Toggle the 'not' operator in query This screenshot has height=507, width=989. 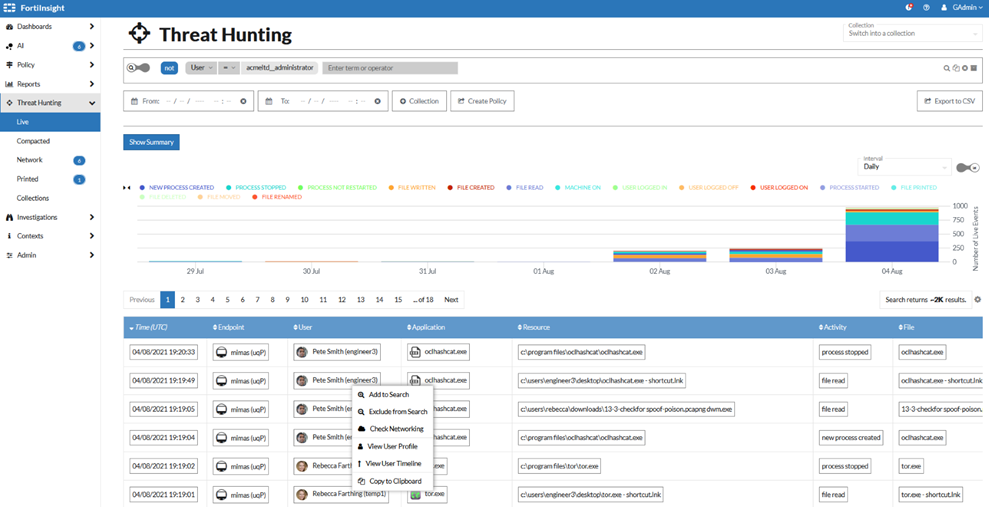click(170, 68)
